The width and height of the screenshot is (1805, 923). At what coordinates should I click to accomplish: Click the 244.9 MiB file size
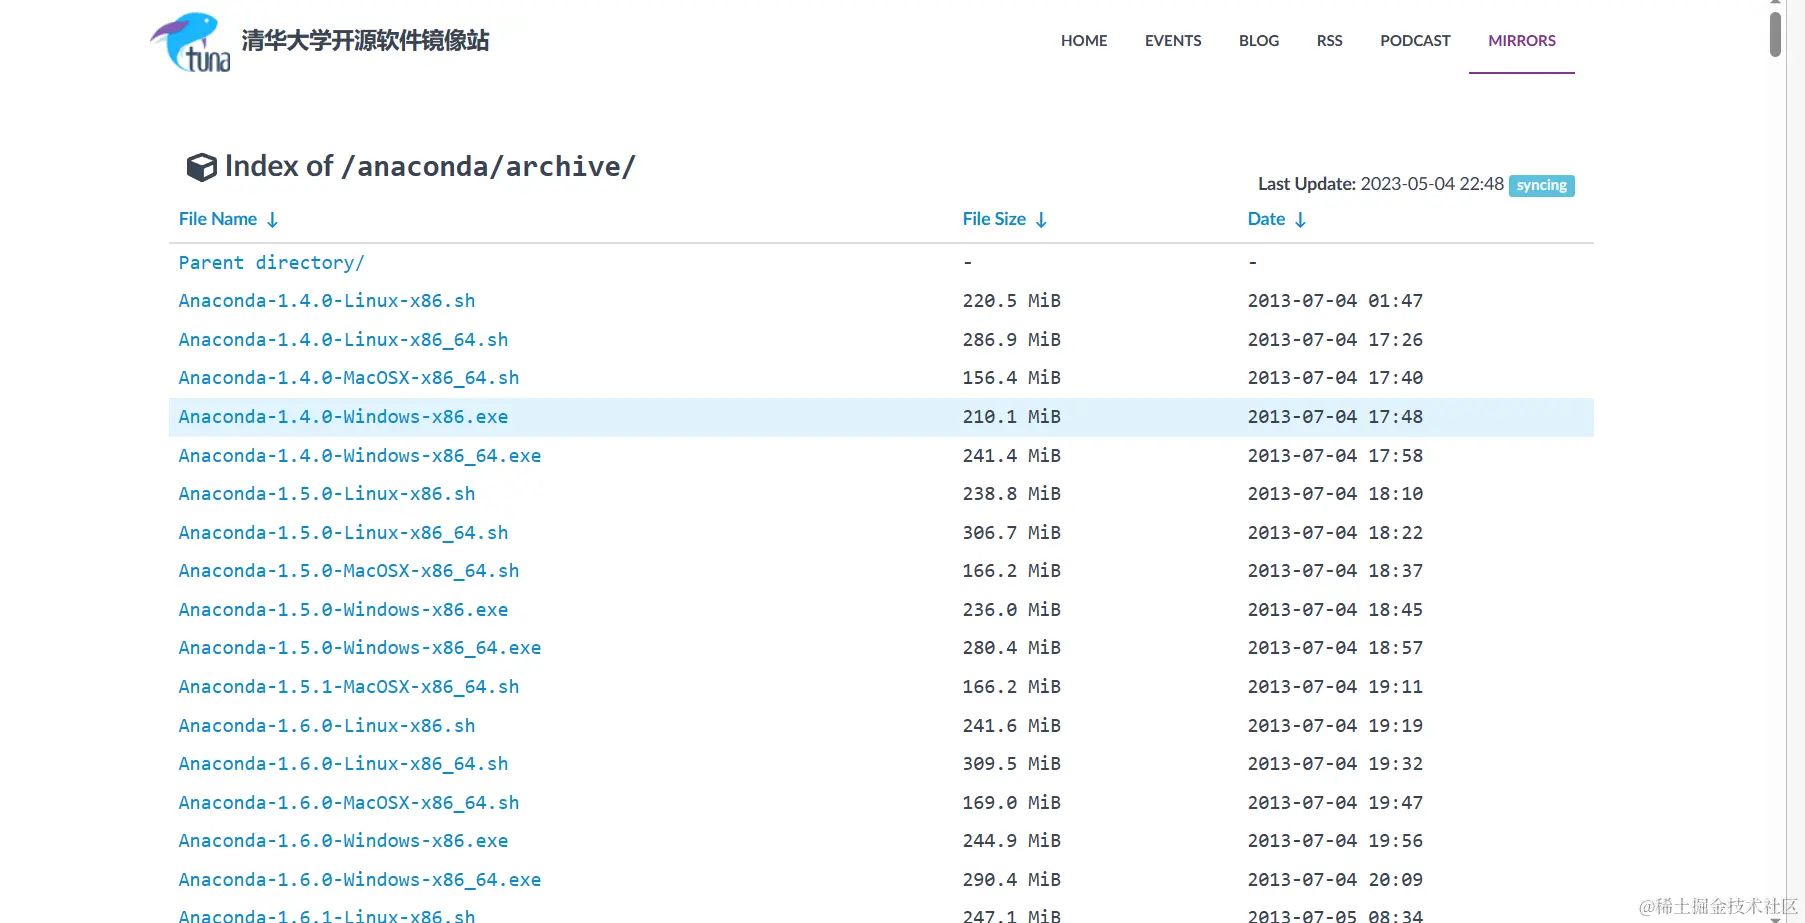[x=1012, y=841]
